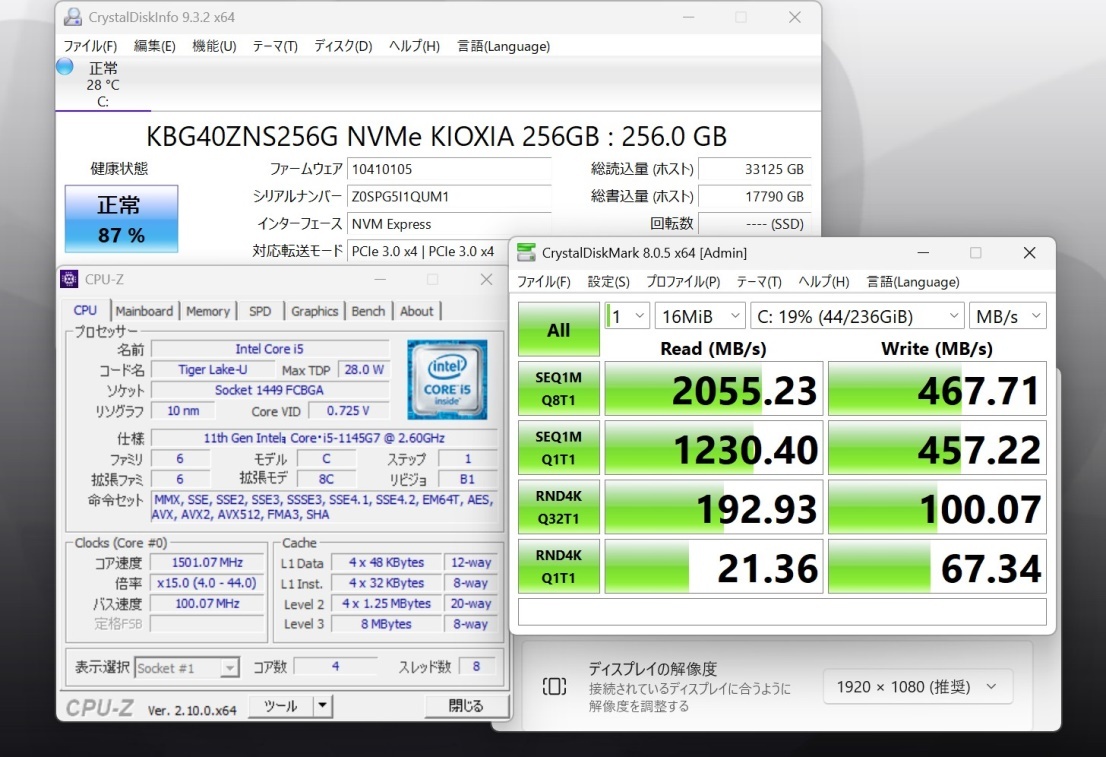Open the C: 19% (44/236GiB) drive dropdown
Viewport: 1106px width, 757px height.
(857, 316)
